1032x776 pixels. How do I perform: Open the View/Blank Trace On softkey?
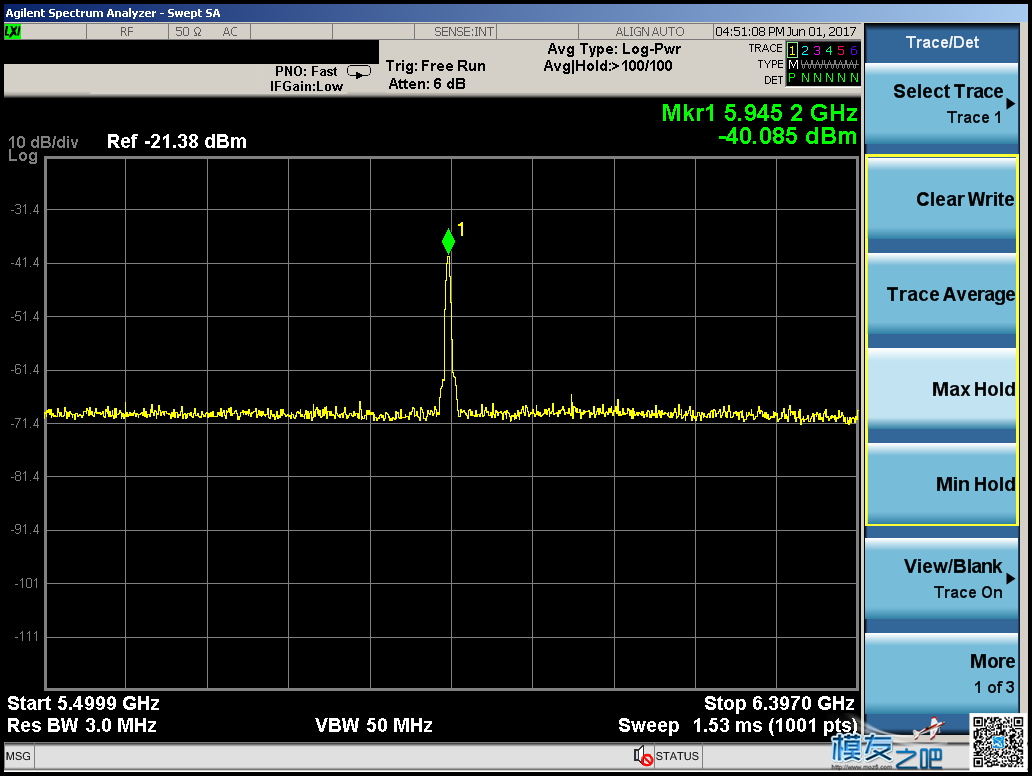click(x=942, y=579)
